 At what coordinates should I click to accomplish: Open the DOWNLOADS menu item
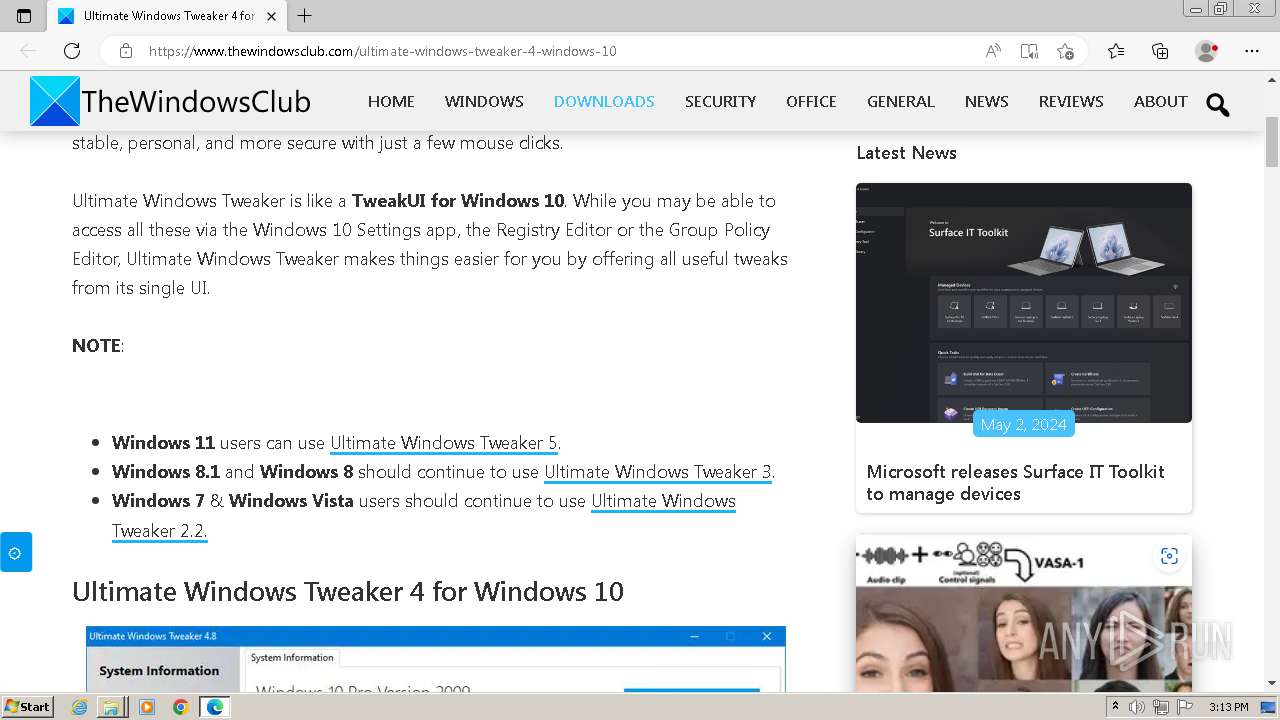point(604,101)
